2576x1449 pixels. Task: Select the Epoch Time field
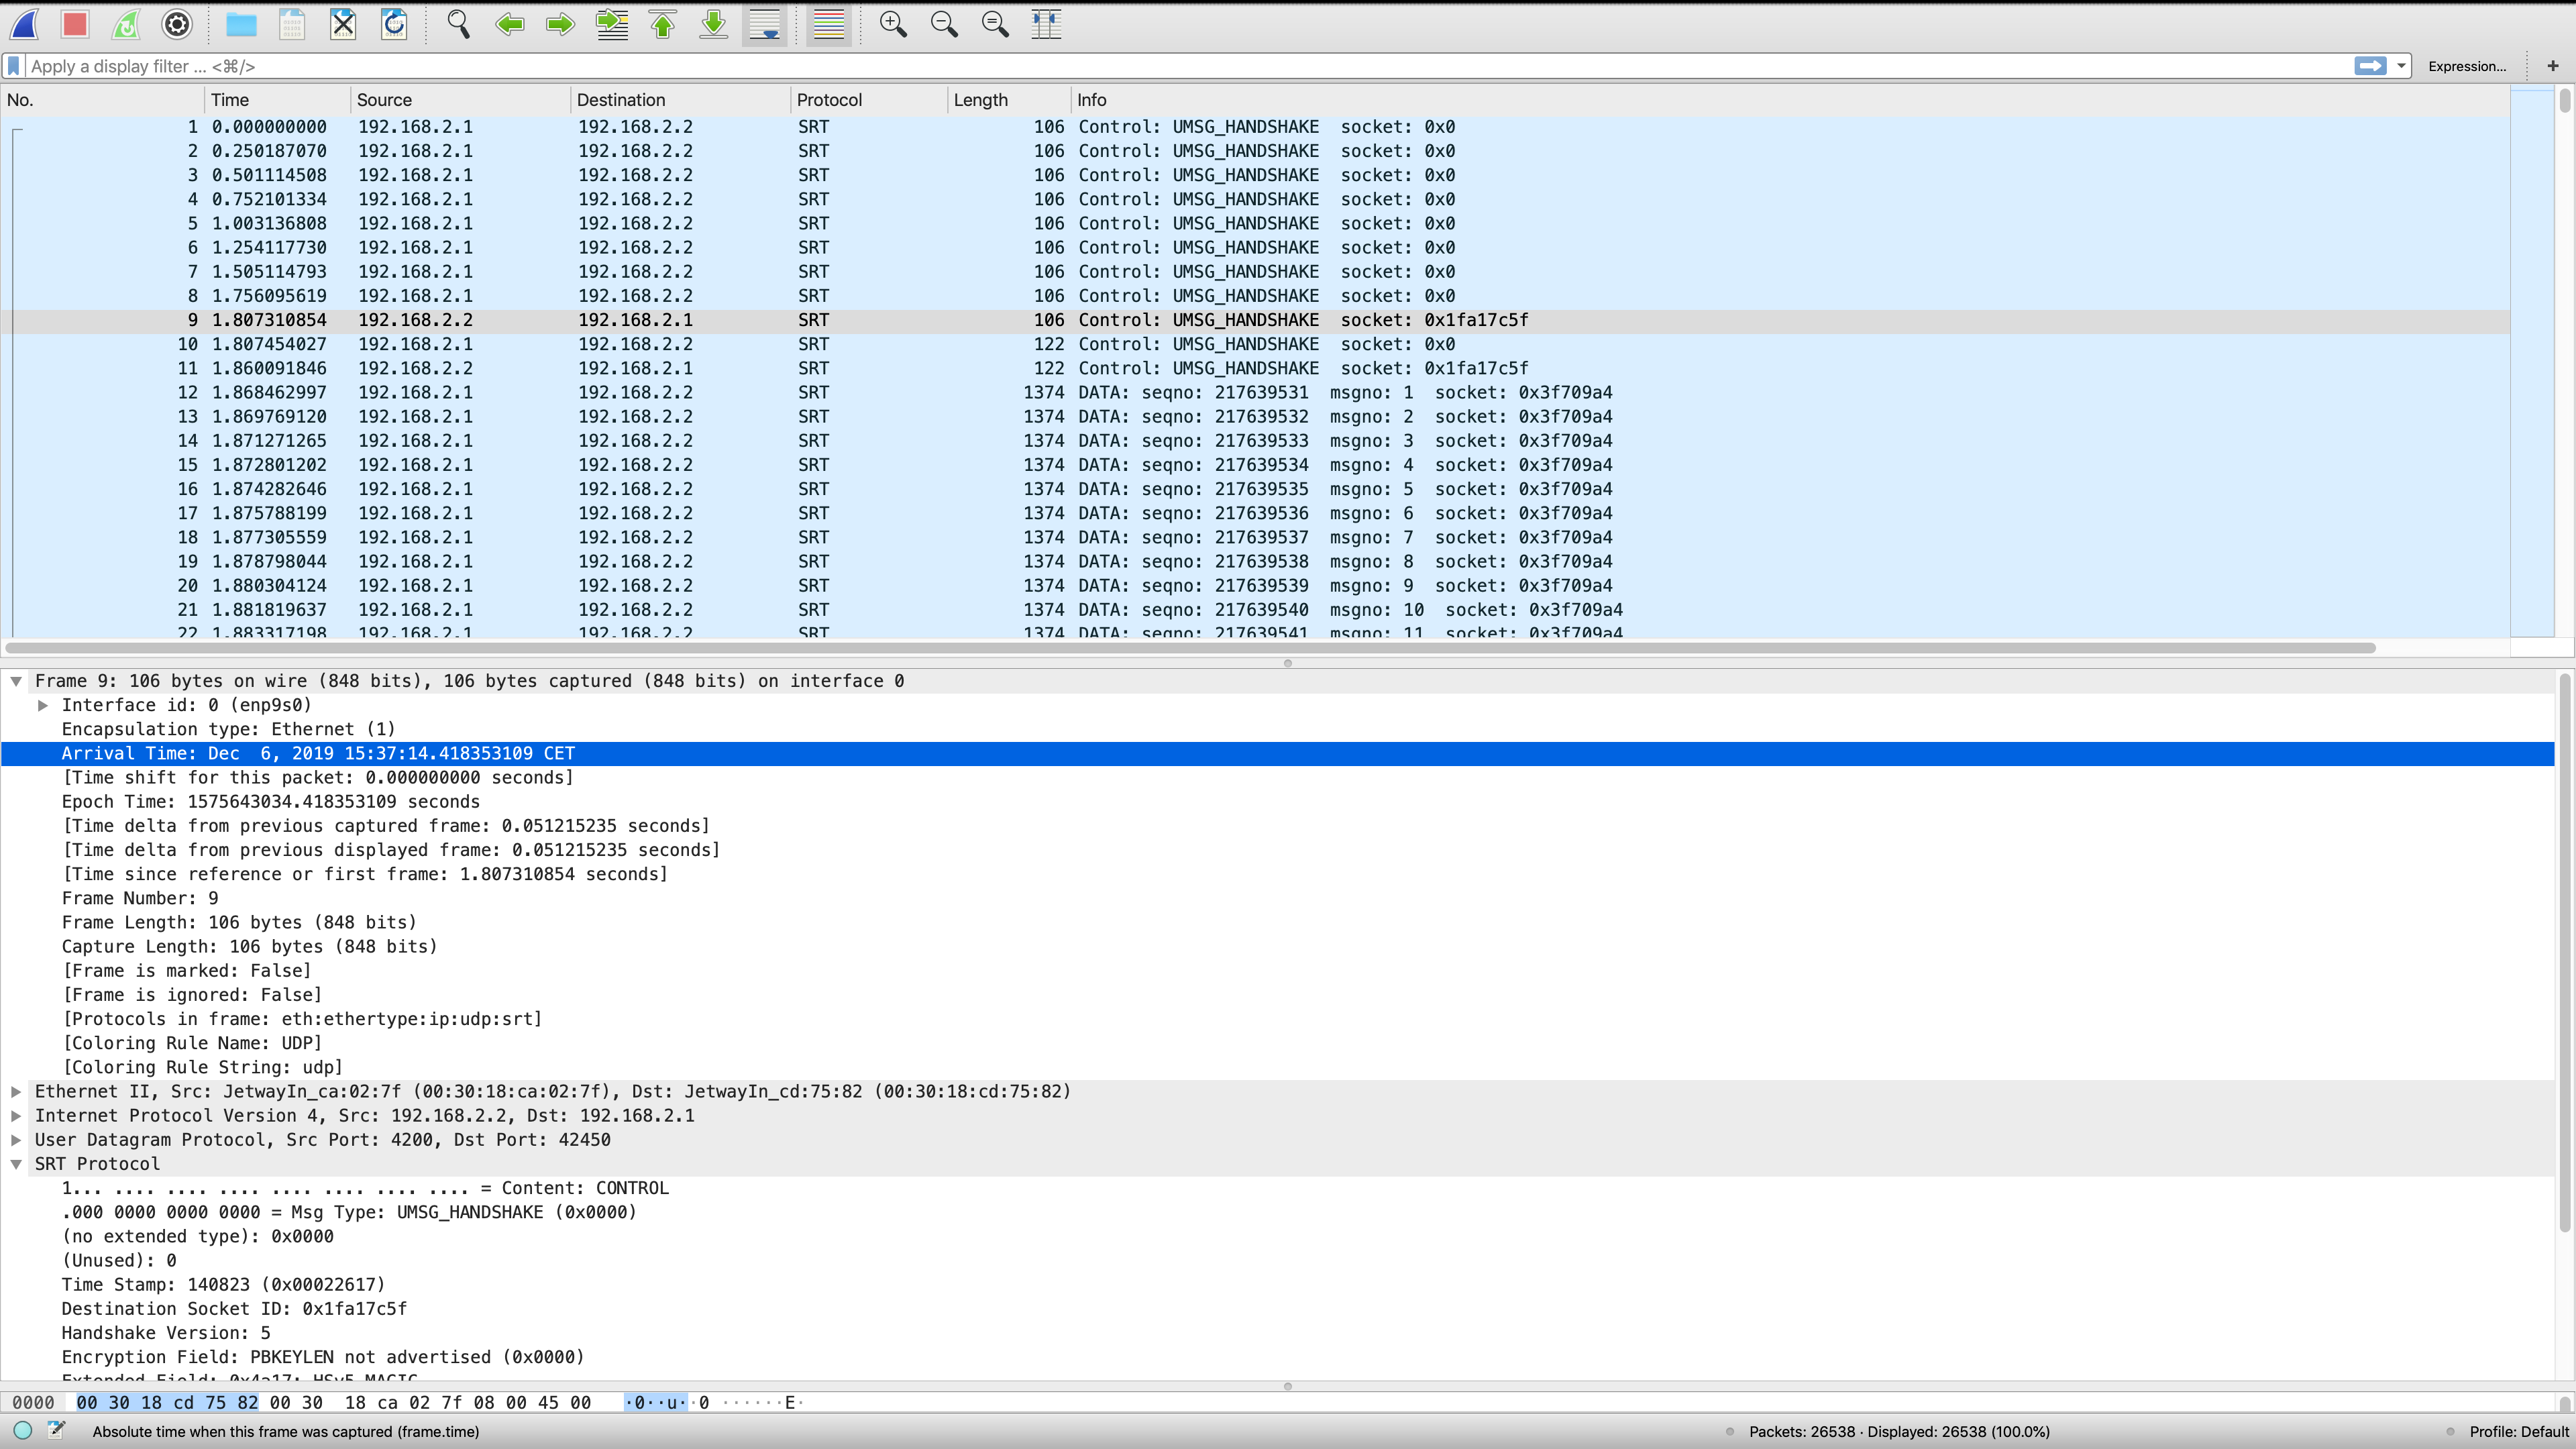pos(1278,802)
